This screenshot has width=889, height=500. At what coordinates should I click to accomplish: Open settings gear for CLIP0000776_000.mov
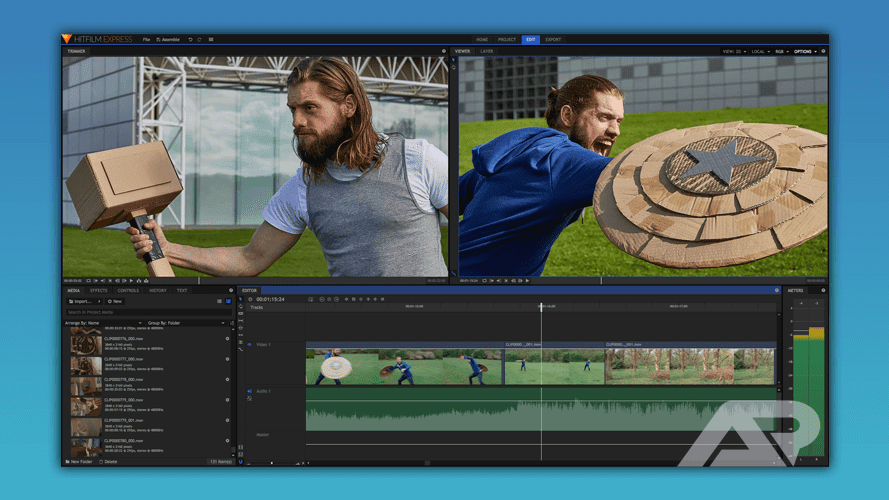click(x=227, y=338)
